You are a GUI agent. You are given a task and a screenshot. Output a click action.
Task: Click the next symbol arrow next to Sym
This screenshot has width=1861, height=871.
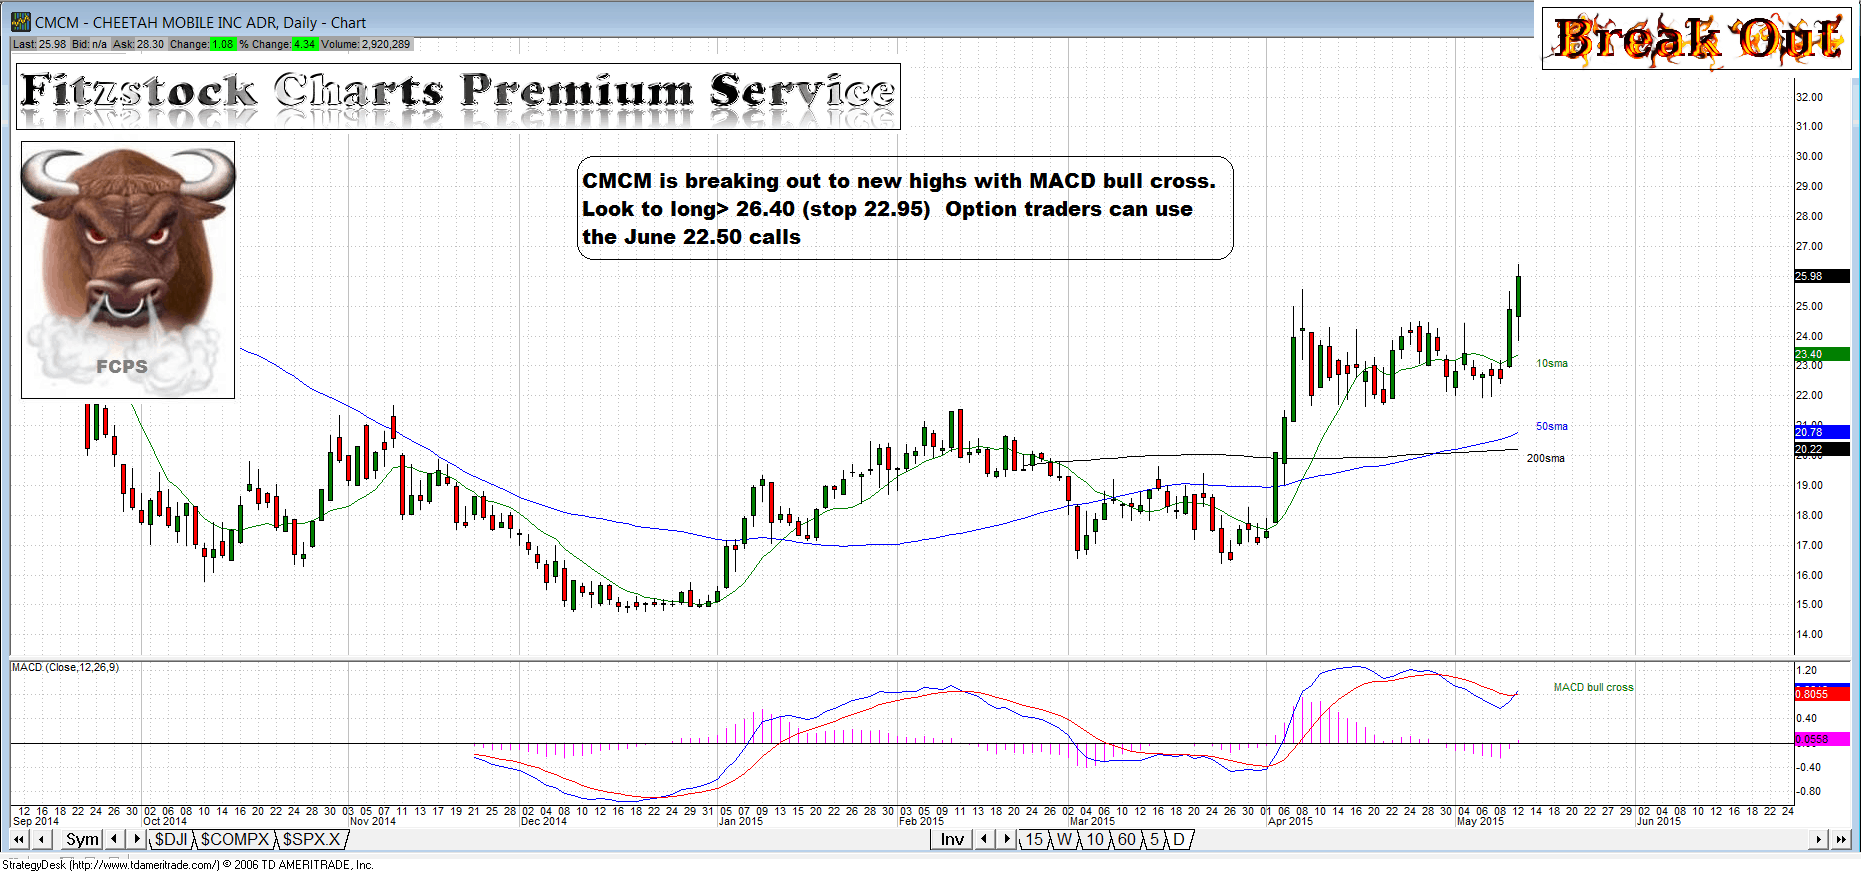coord(137,840)
